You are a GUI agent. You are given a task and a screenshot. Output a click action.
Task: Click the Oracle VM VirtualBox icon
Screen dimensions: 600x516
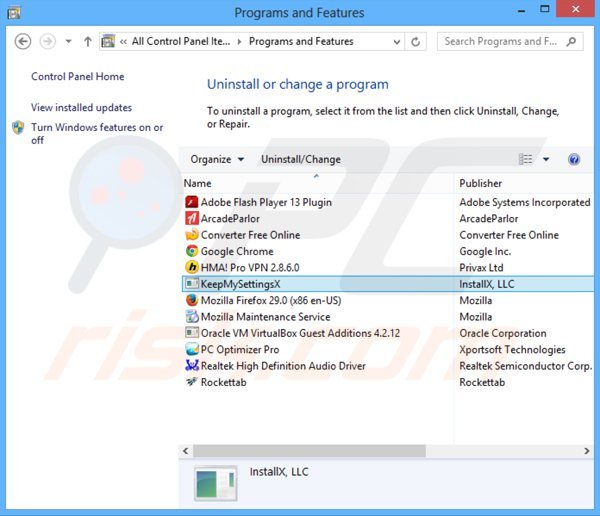(192, 333)
